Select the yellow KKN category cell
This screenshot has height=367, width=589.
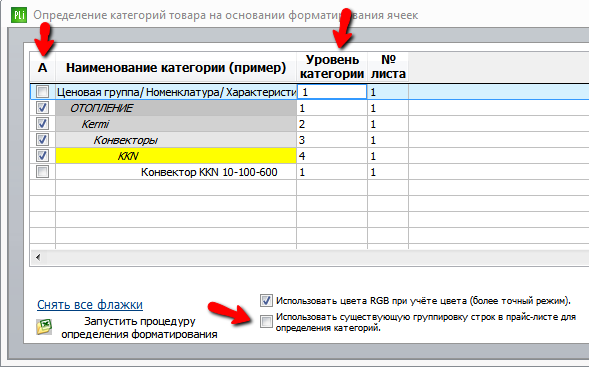pos(176,156)
